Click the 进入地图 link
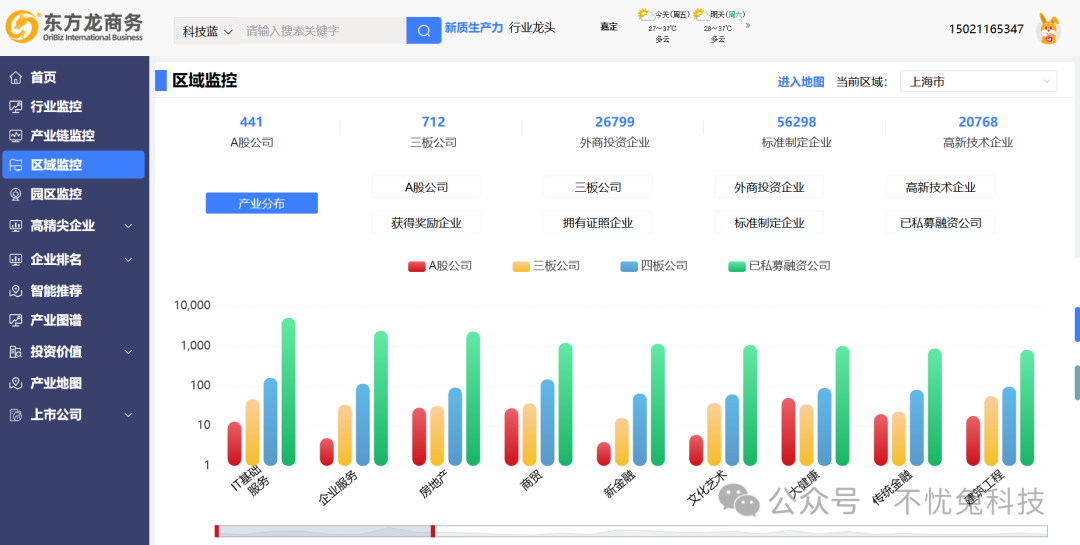Screen dimensions: 1080x545 pyautogui.click(x=801, y=82)
